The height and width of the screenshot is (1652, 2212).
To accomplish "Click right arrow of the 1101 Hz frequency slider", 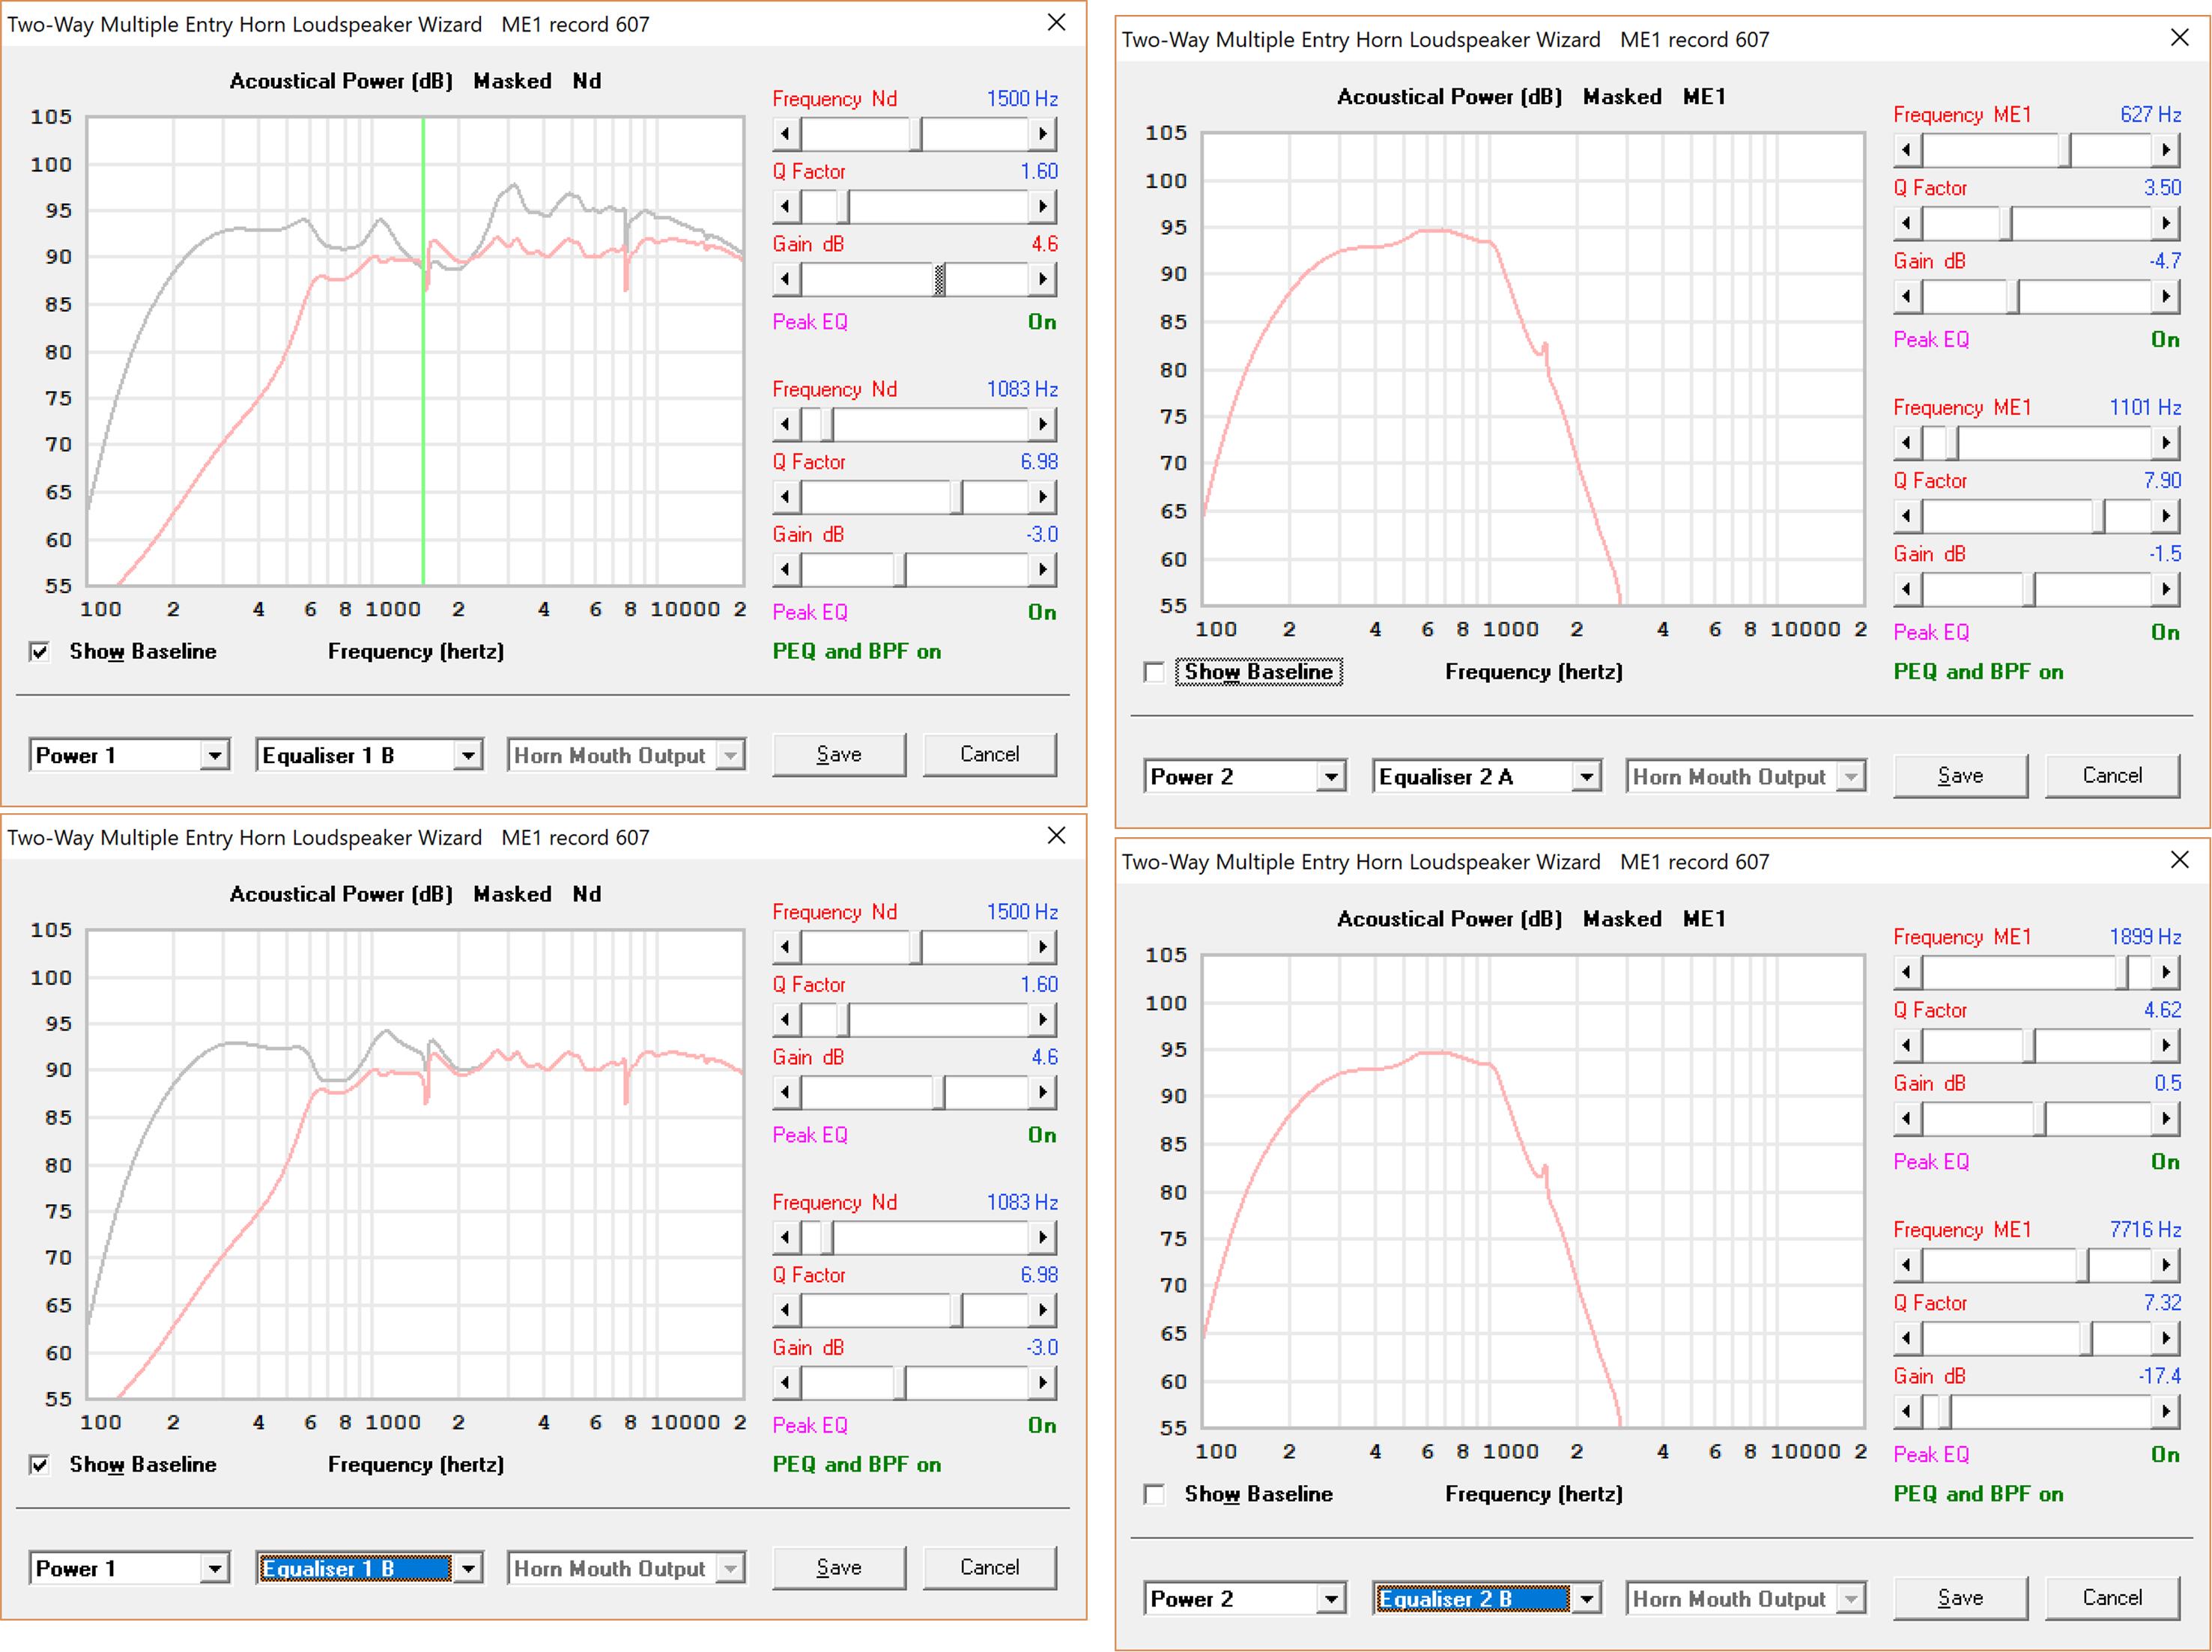I will (x=2165, y=443).
